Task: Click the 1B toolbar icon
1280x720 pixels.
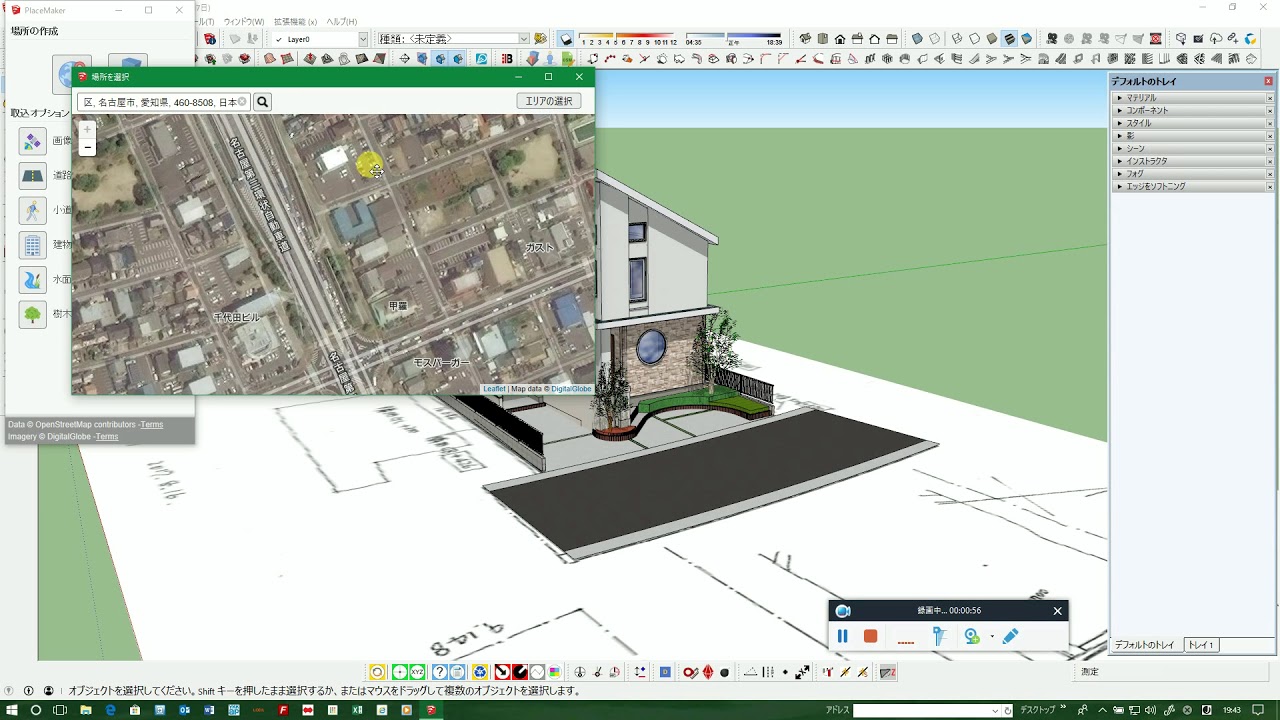Action: 507,59
